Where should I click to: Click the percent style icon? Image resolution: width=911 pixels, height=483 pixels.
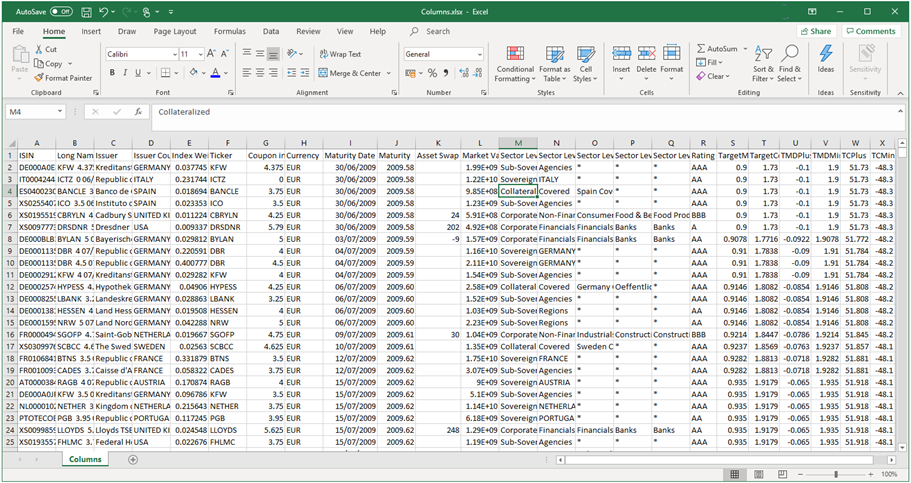[432, 73]
